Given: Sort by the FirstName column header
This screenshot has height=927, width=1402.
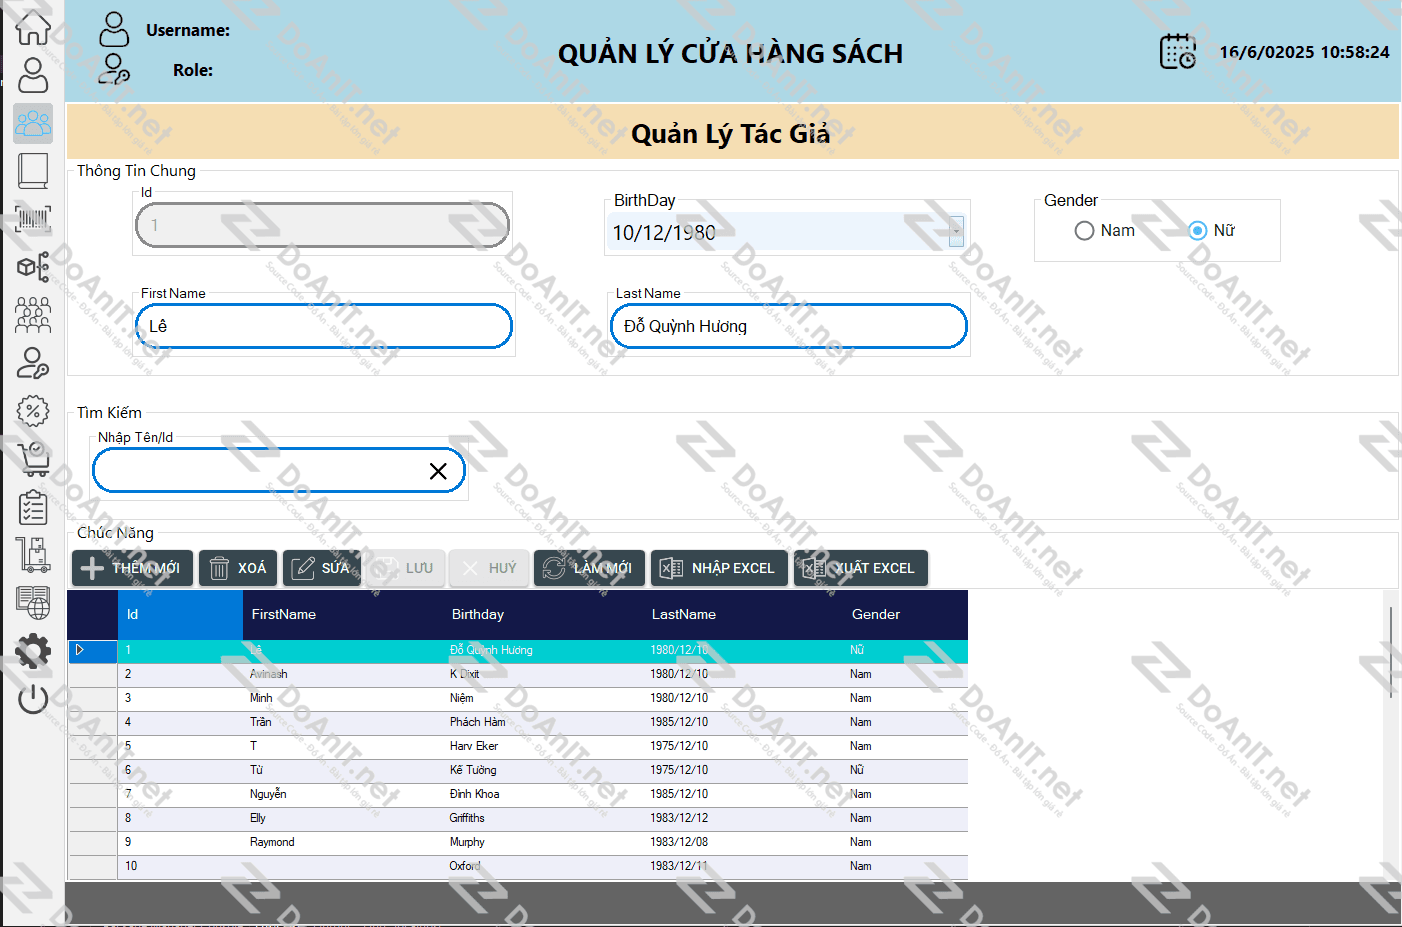Looking at the screenshot, I should pos(343,615).
